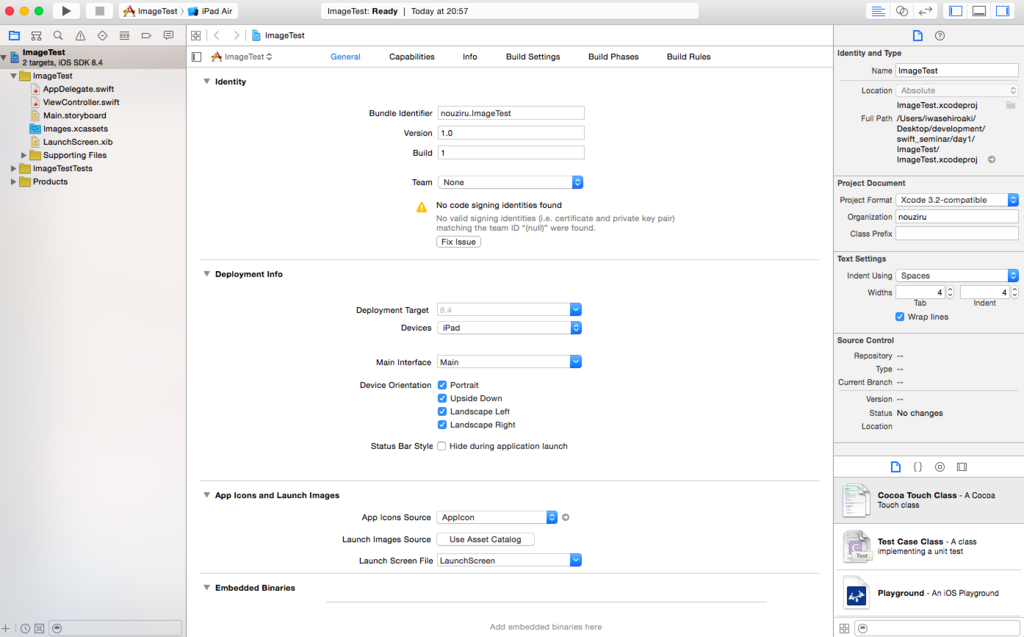Collapse the Deployment Info section
Image resolution: width=1024 pixels, height=637 pixels.
pyautogui.click(x=206, y=274)
